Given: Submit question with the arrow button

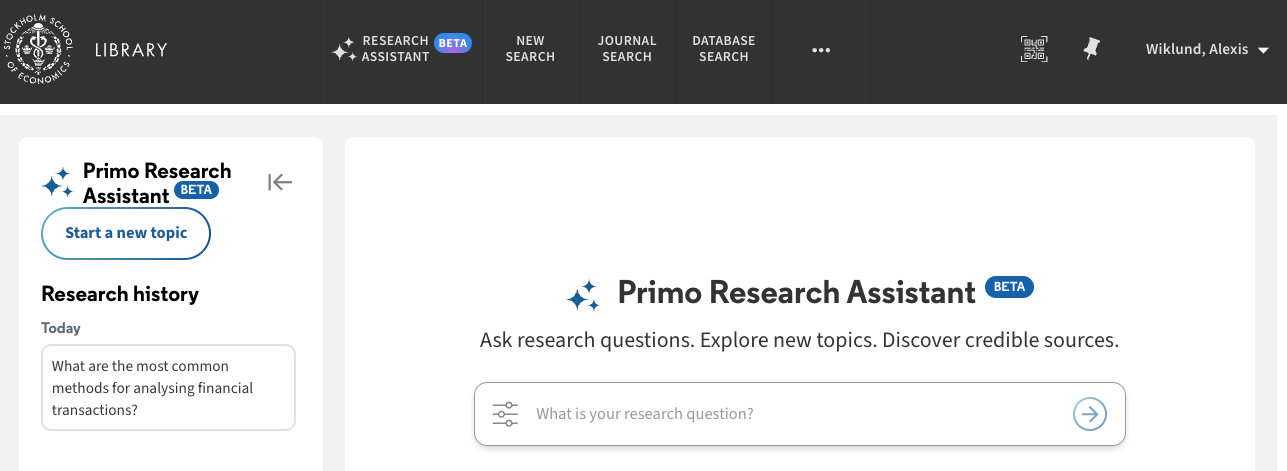Looking at the screenshot, I should pyautogui.click(x=1090, y=414).
